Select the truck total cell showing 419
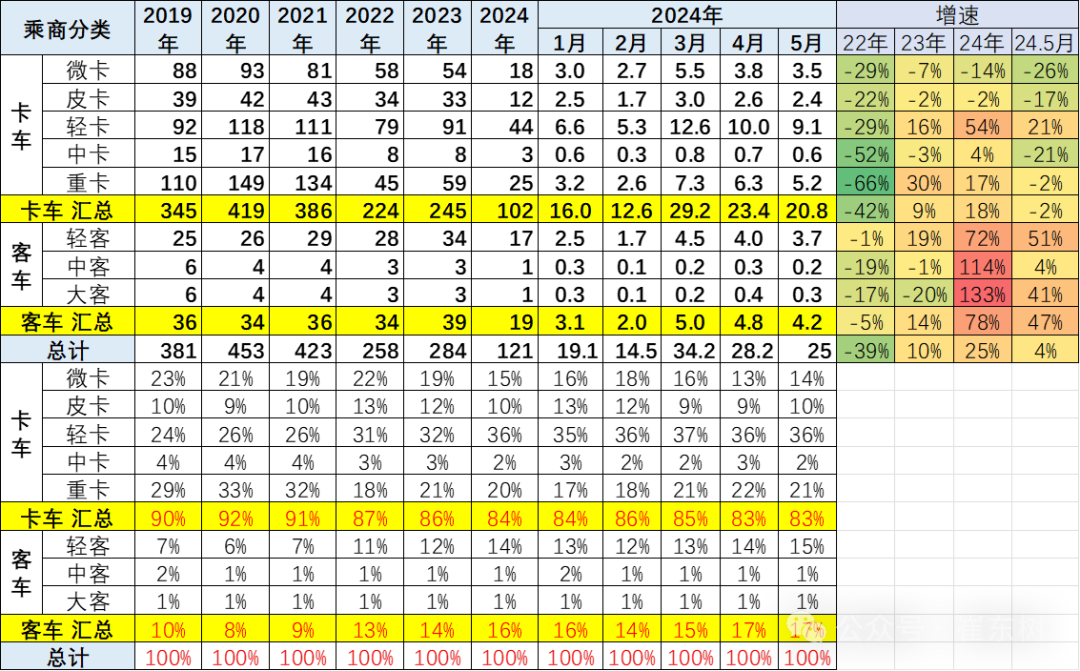Viewport: 1080px width, 671px height. click(235, 211)
